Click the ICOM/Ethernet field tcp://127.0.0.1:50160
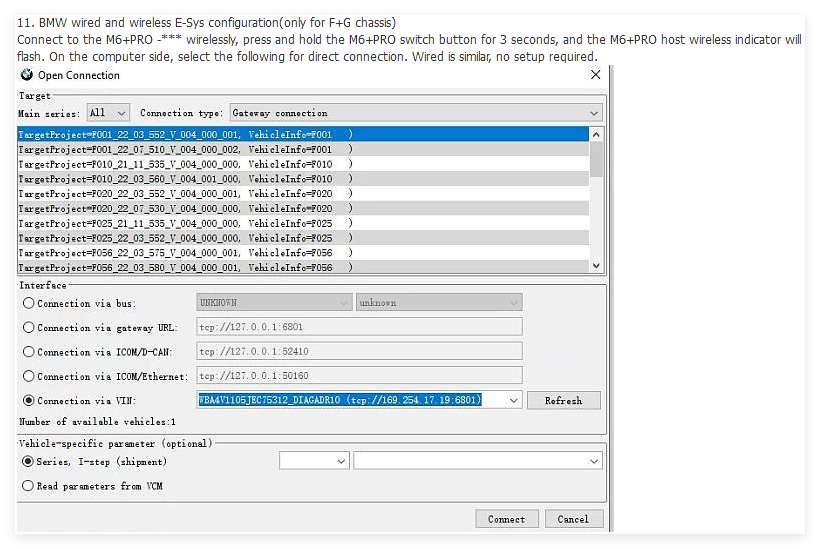820x549 pixels. pyautogui.click(x=359, y=375)
